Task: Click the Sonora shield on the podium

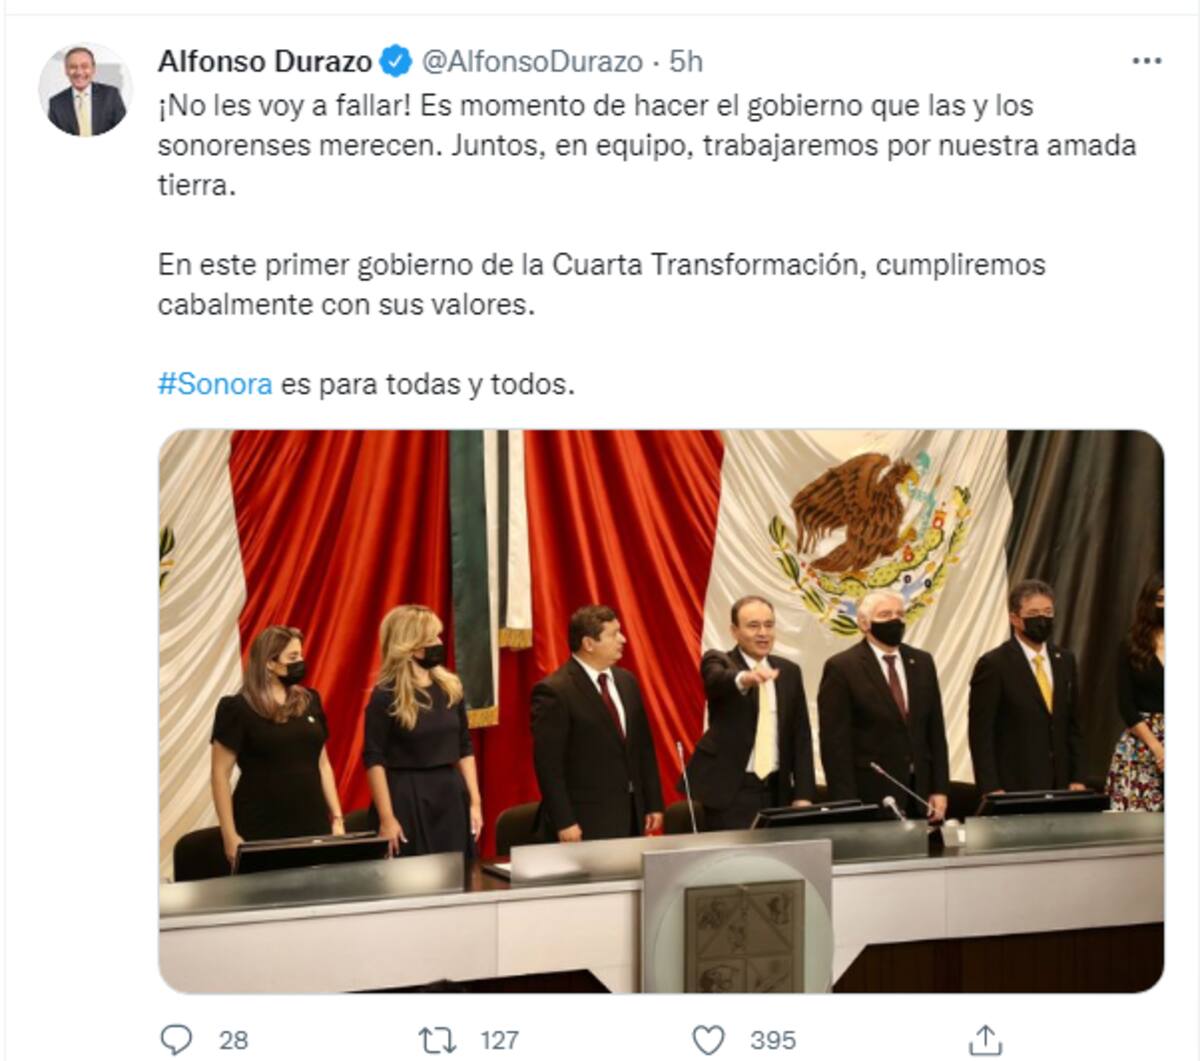Action: [x=743, y=936]
